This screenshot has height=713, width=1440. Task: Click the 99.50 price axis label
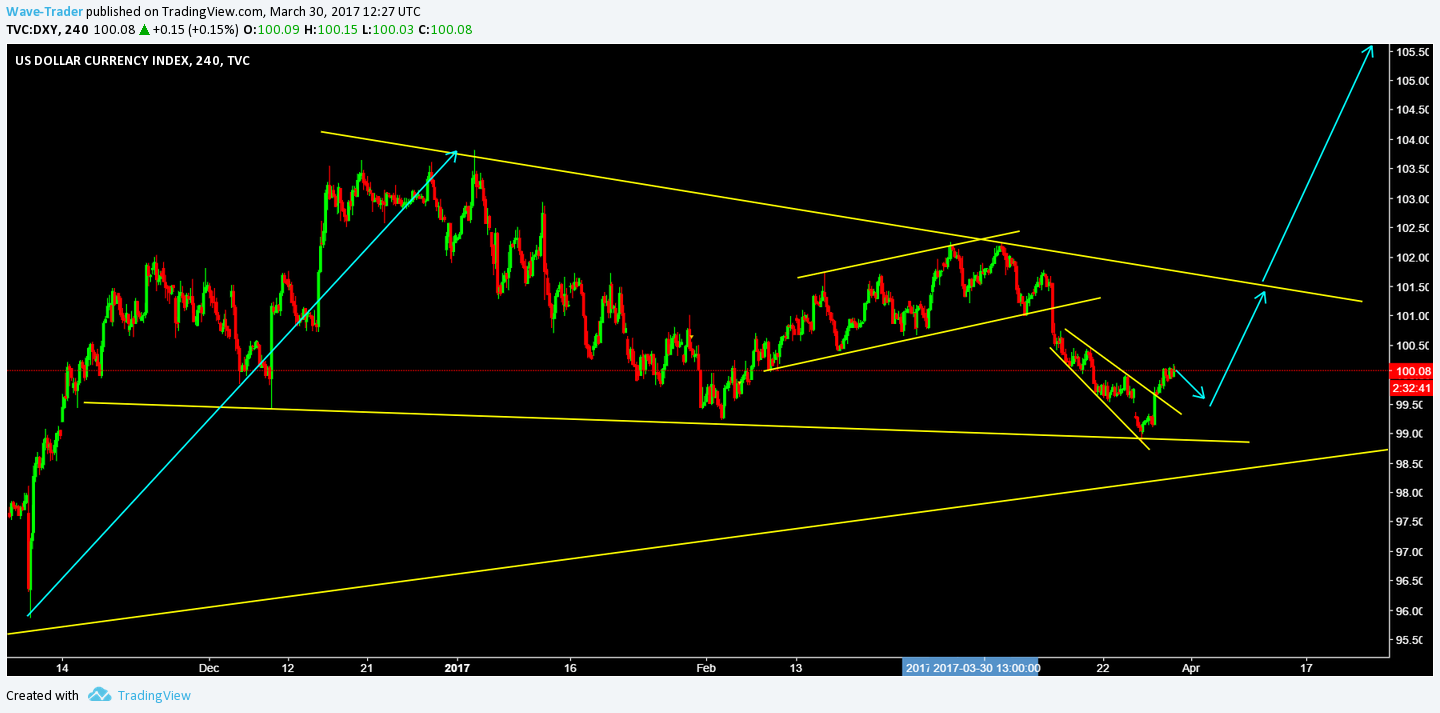(x=1410, y=405)
